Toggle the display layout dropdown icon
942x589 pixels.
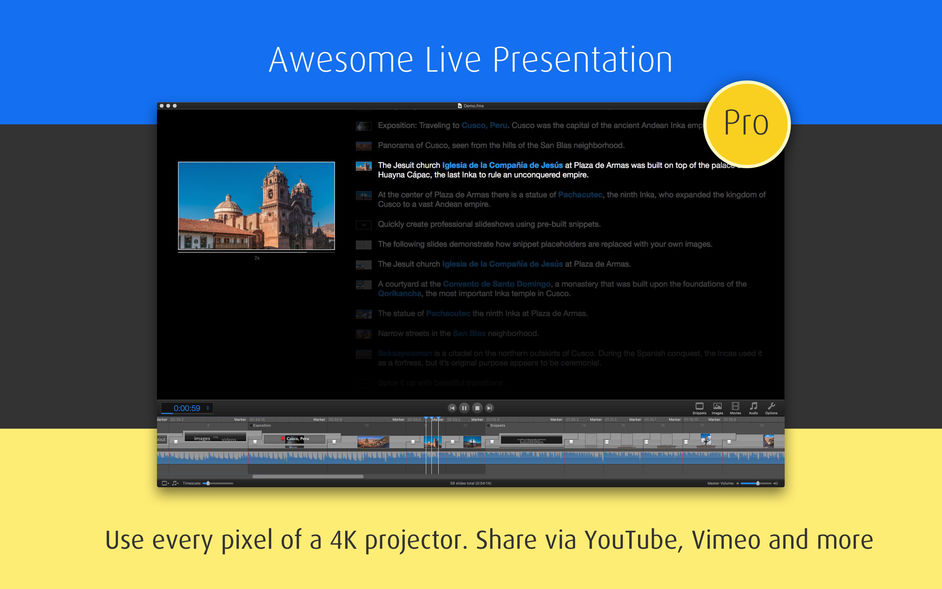(x=165, y=483)
